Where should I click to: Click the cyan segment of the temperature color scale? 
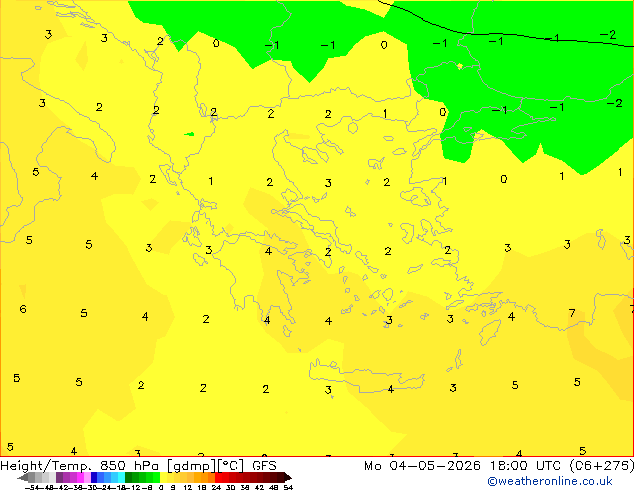[121, 477]
